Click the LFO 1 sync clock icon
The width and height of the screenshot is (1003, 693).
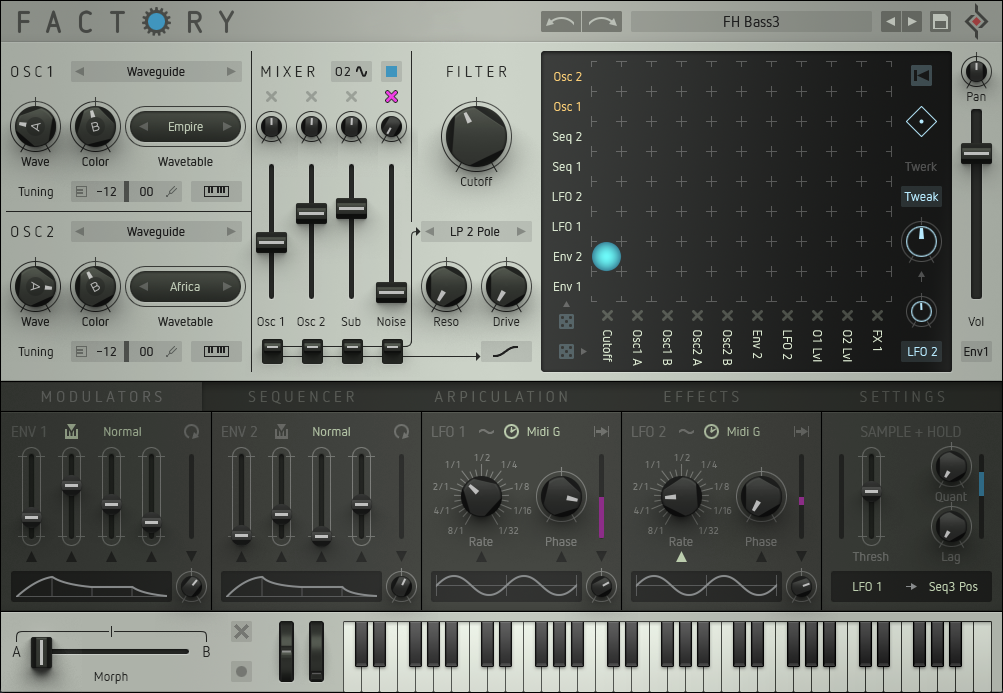tap(511, 432)
